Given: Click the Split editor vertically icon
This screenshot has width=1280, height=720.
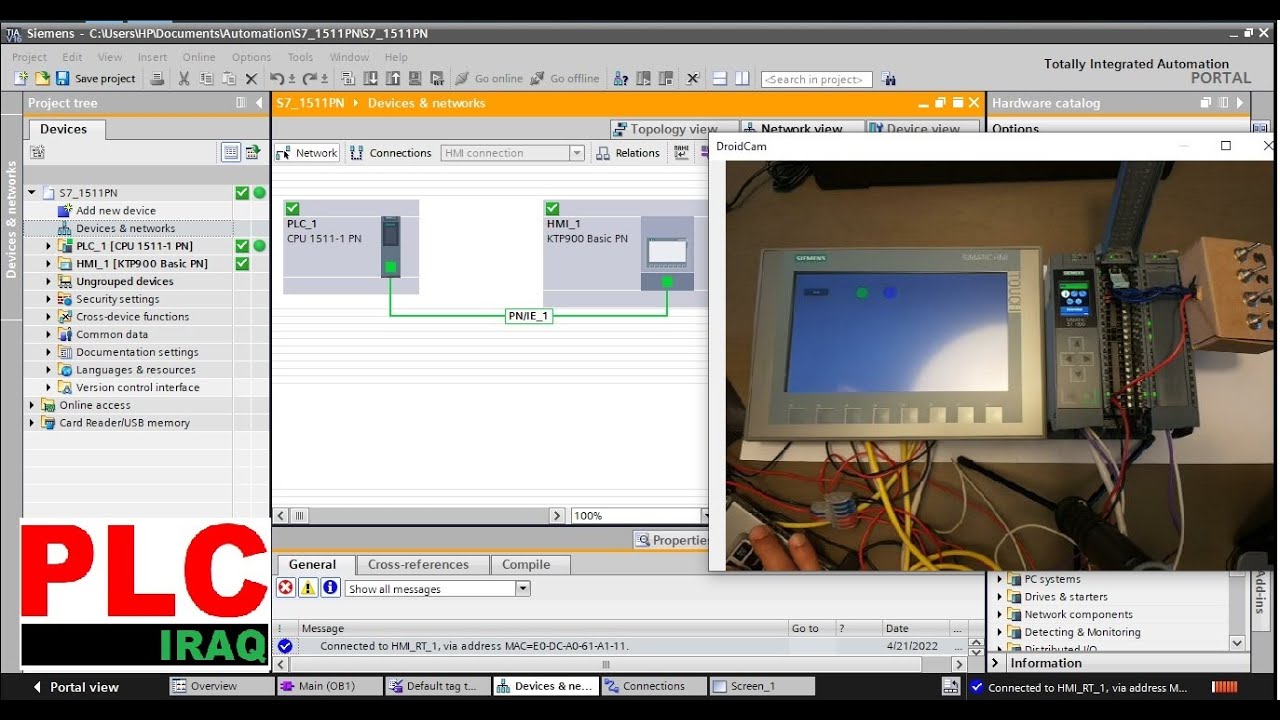Looking at the screenshot, I should (x=742, y=78).
